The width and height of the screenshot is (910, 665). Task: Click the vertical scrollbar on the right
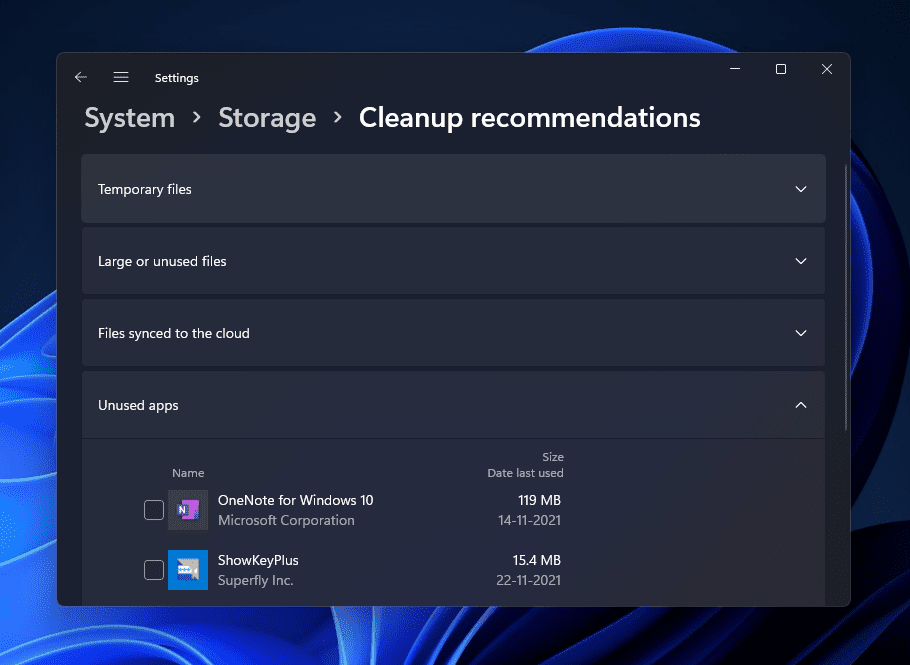coord(846,300)
